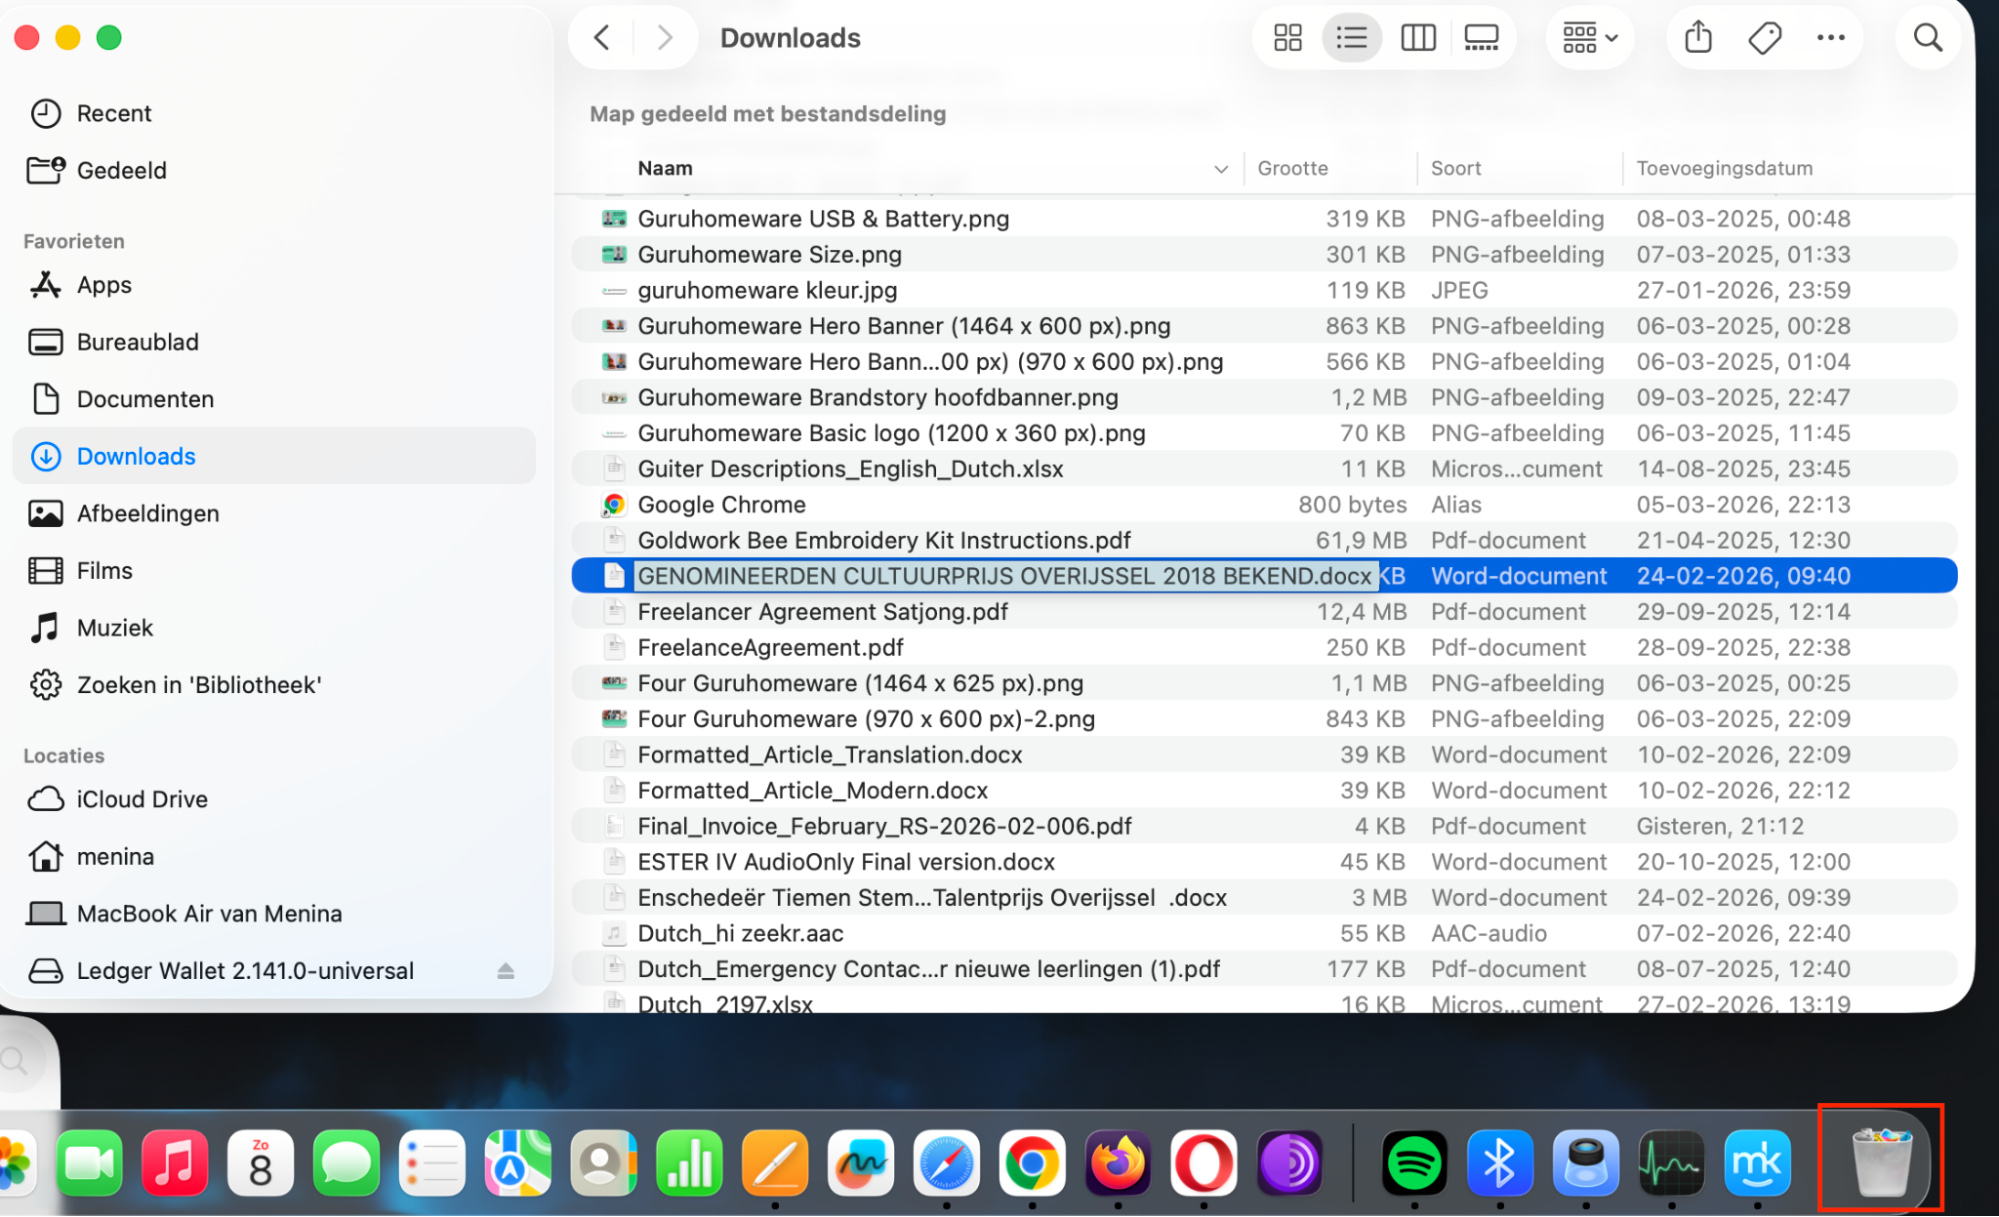Screen dimensions: 1999x1217
Task: Open the share menu in the toolbar
Action: pos(1697,37)
